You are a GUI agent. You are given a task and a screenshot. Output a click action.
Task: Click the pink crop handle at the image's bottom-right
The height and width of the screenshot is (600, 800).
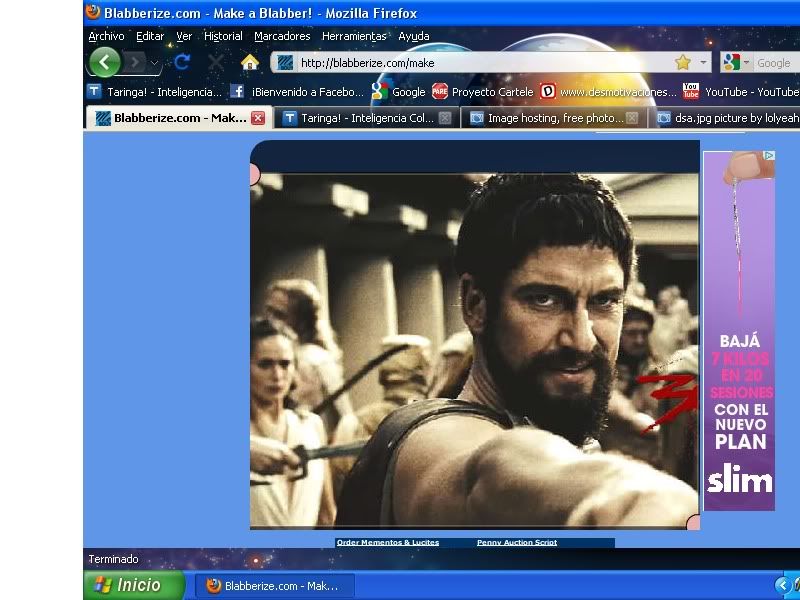(x=693, y=522)
